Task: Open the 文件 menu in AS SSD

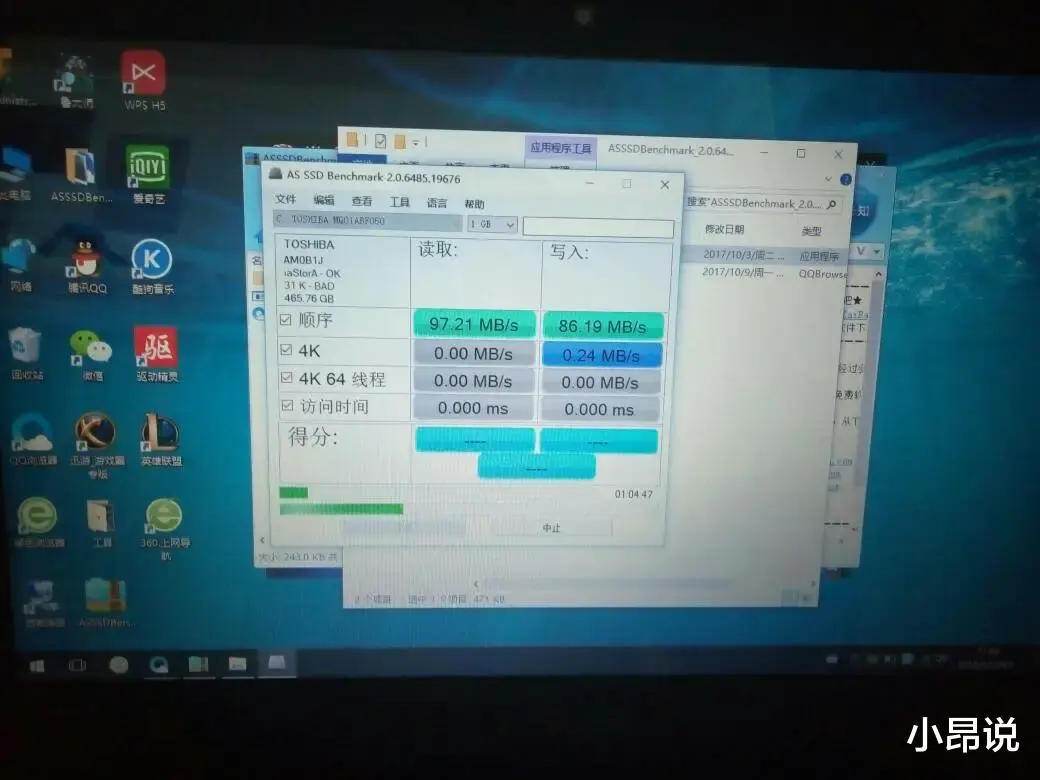Action: click(286, 199)
